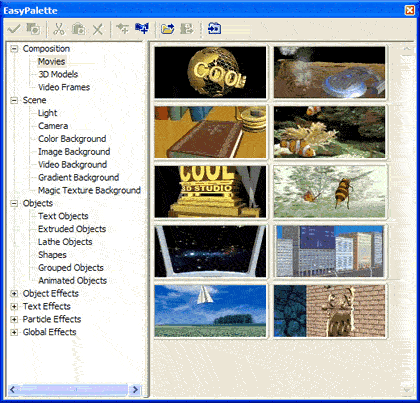Click the rightmost blue toolbar icon
This screenshot has width=420, height=403.
[x=214, y=29]
